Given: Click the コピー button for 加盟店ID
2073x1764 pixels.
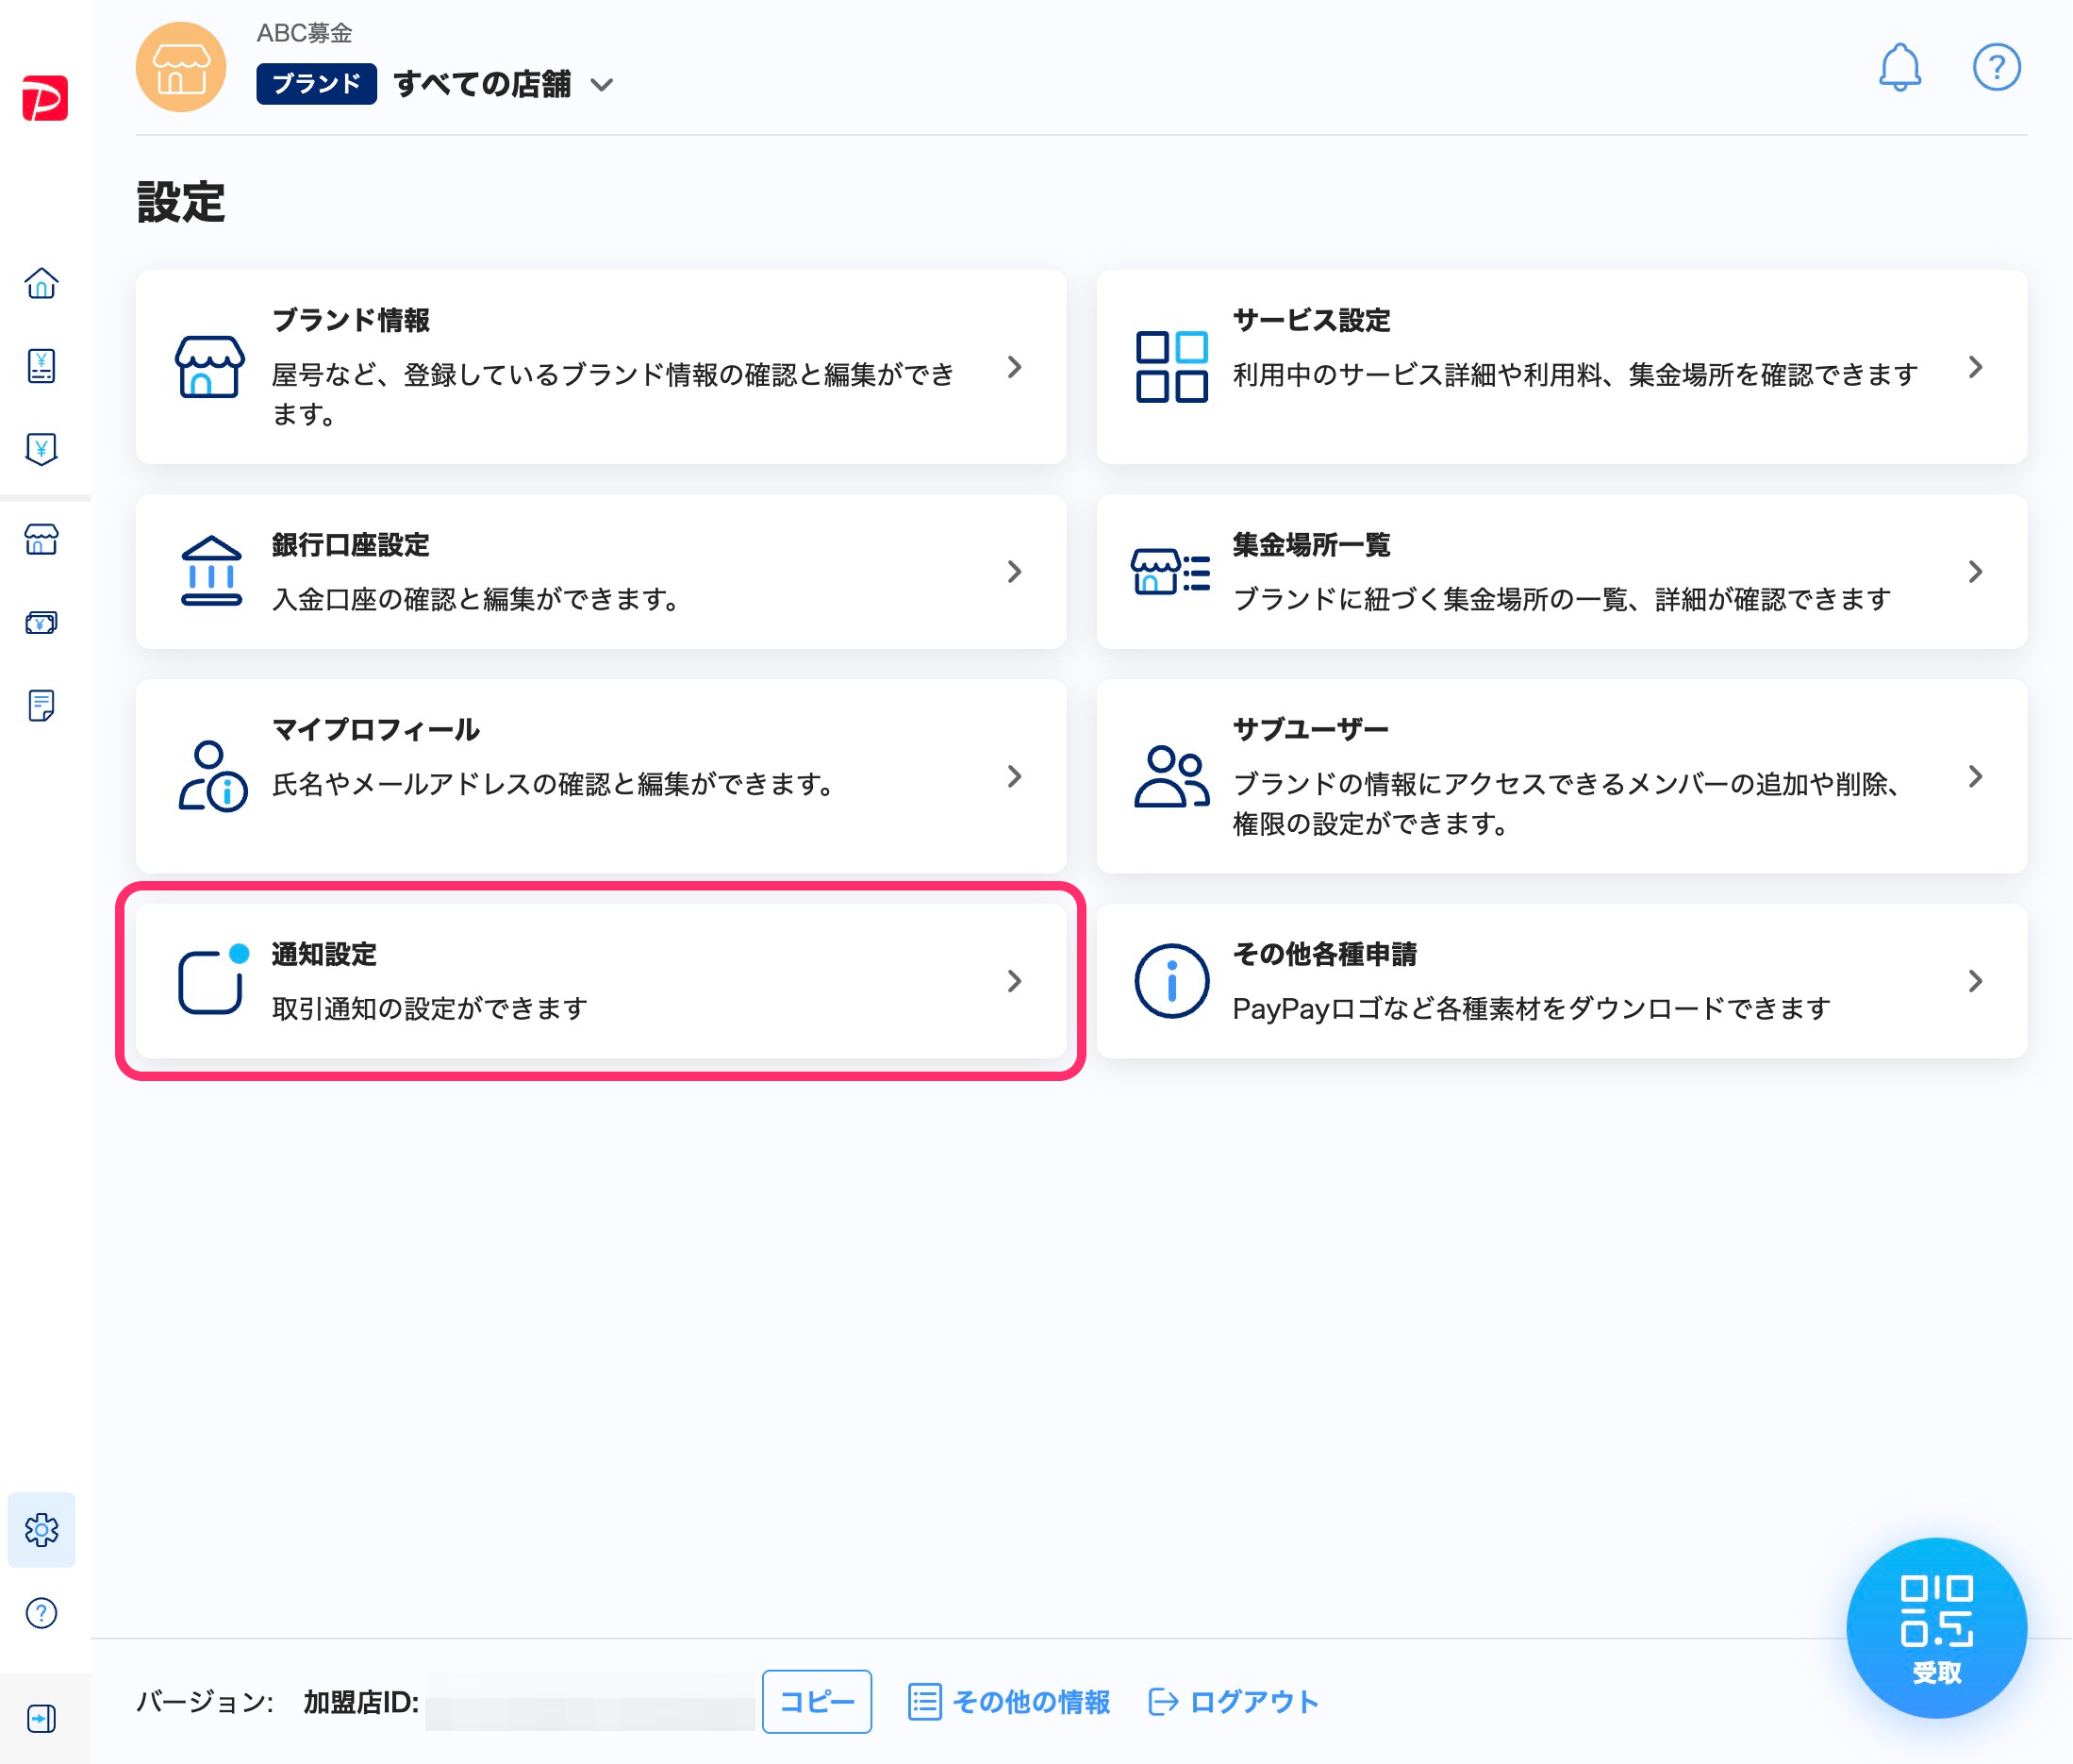Looking at the screenshot, I should click(x=816, y=1701).
